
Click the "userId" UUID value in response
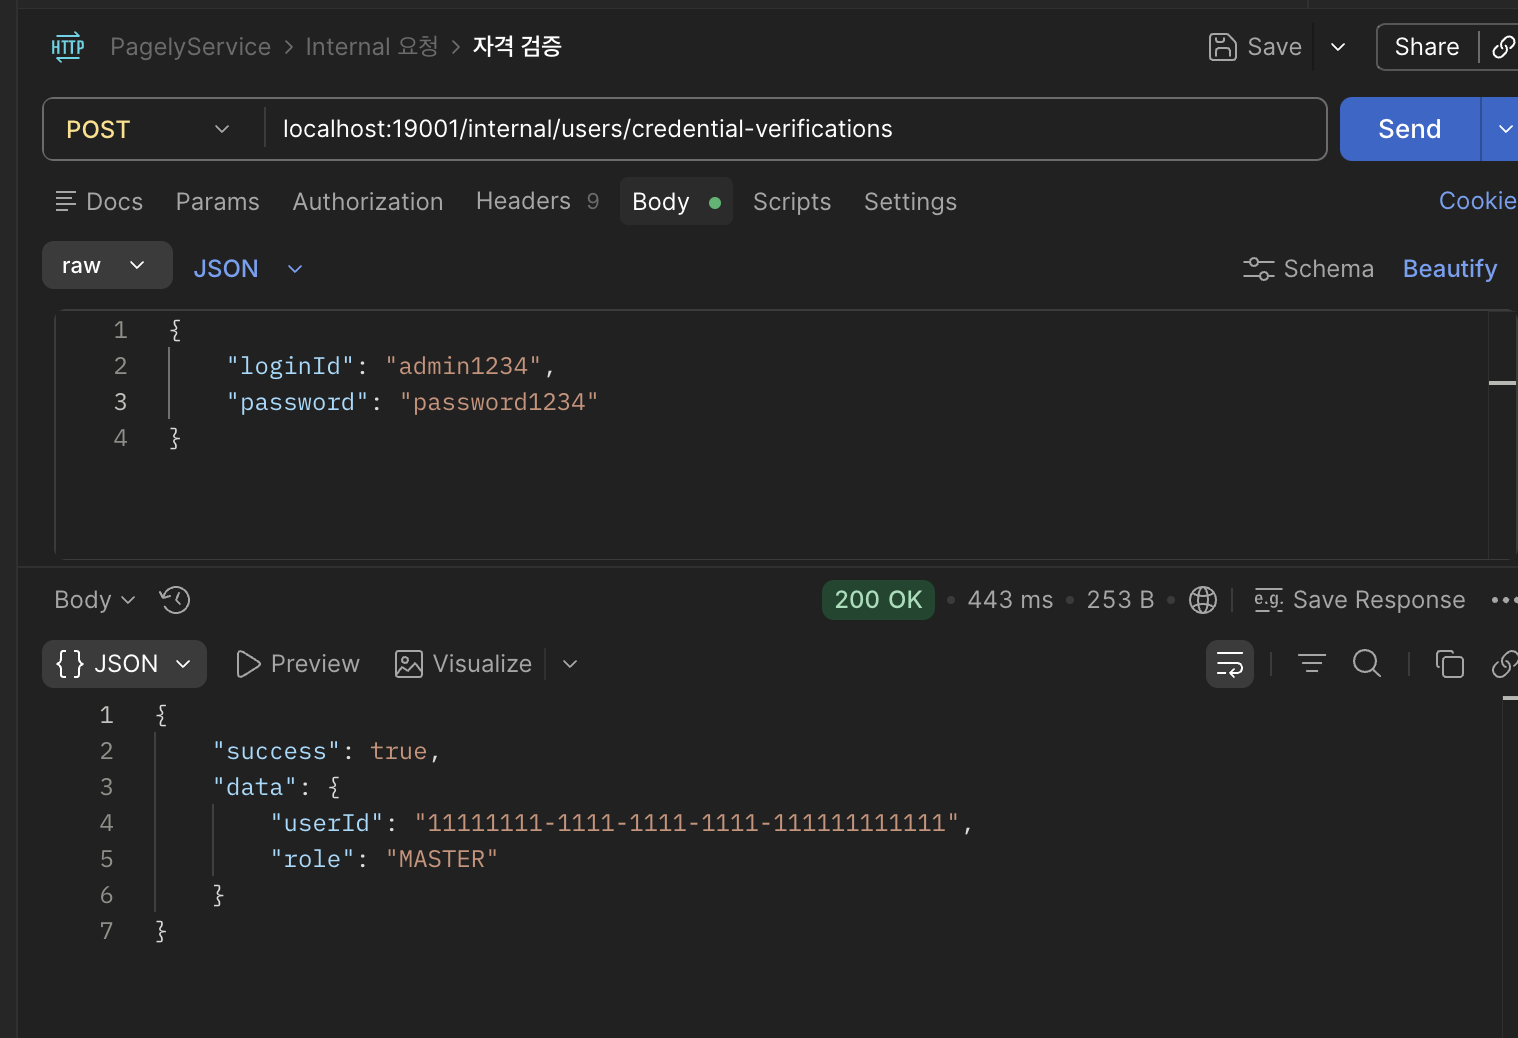[687, 823]
